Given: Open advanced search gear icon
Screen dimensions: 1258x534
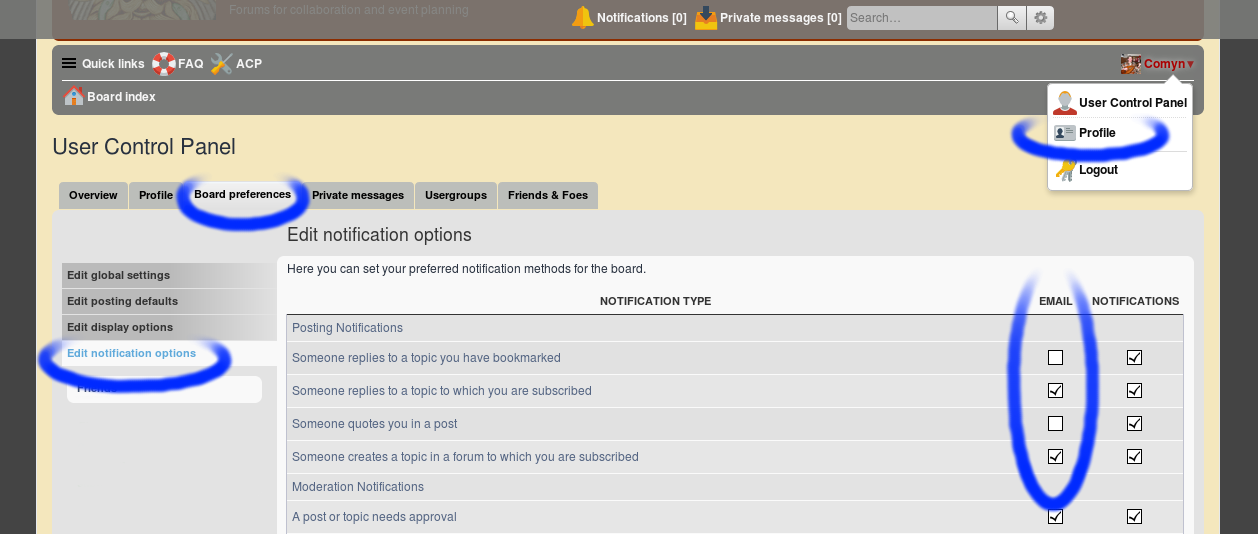Looking at the screenshot, I should (1041, 18).
